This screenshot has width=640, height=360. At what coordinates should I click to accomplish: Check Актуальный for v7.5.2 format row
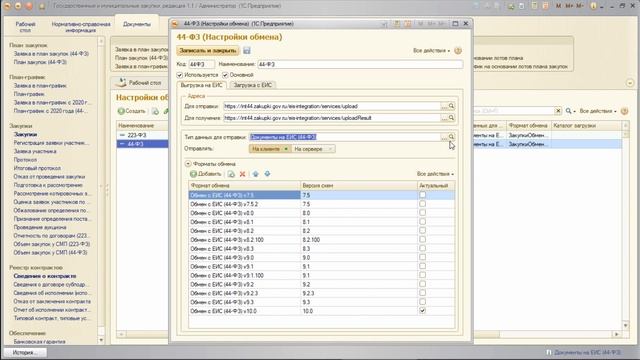[422, 204]
